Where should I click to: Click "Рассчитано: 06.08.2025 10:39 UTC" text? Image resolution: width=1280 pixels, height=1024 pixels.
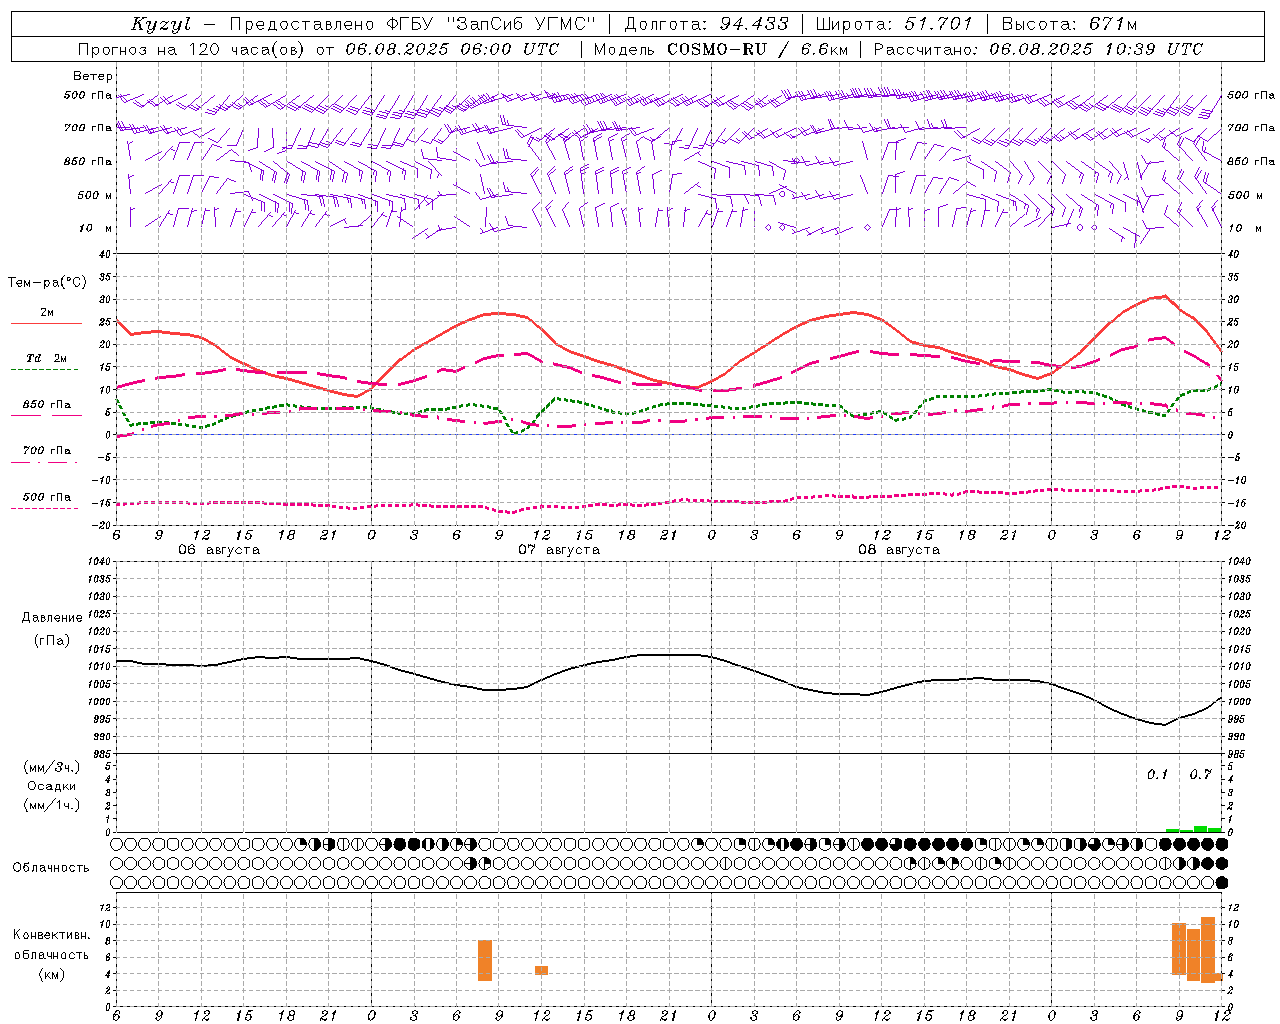coord(1038,49)
